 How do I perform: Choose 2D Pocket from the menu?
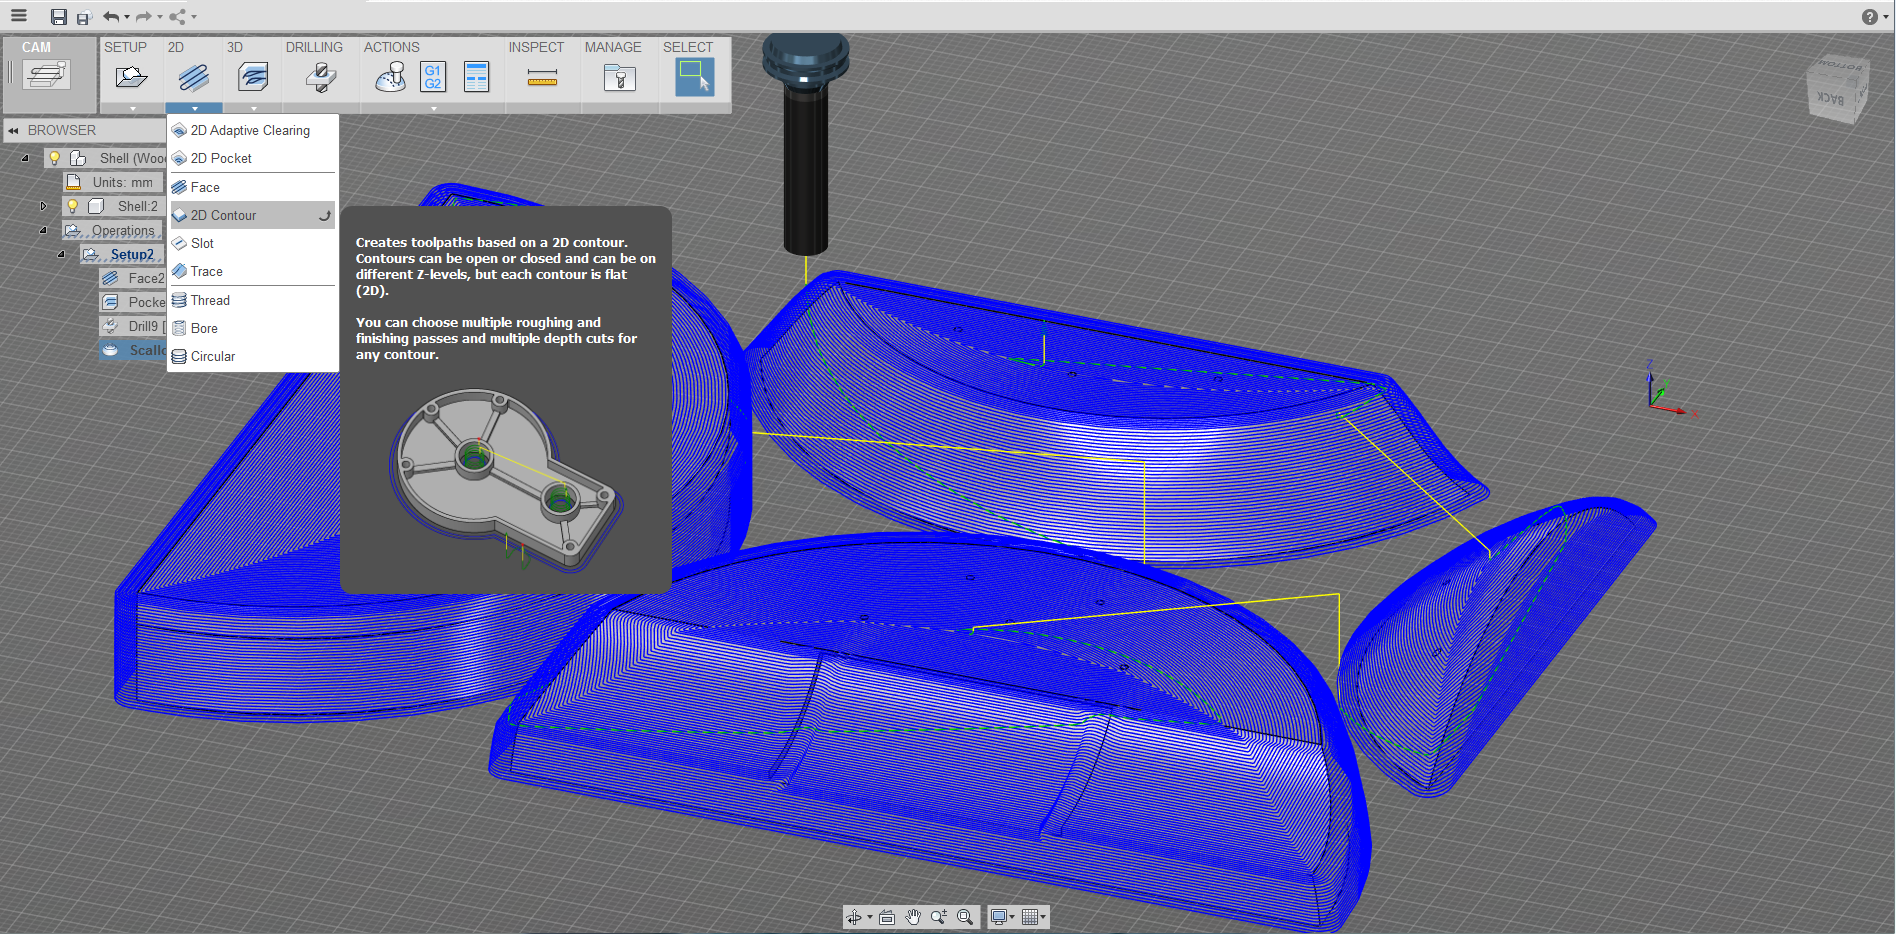[253, 158]
